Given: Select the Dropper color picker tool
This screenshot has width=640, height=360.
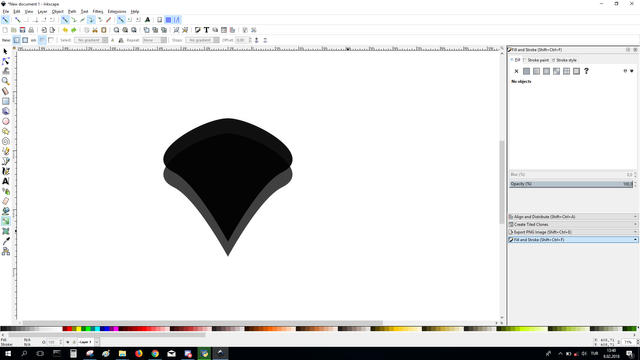Looking at the screenshot, I should click(x=5, y=241).
